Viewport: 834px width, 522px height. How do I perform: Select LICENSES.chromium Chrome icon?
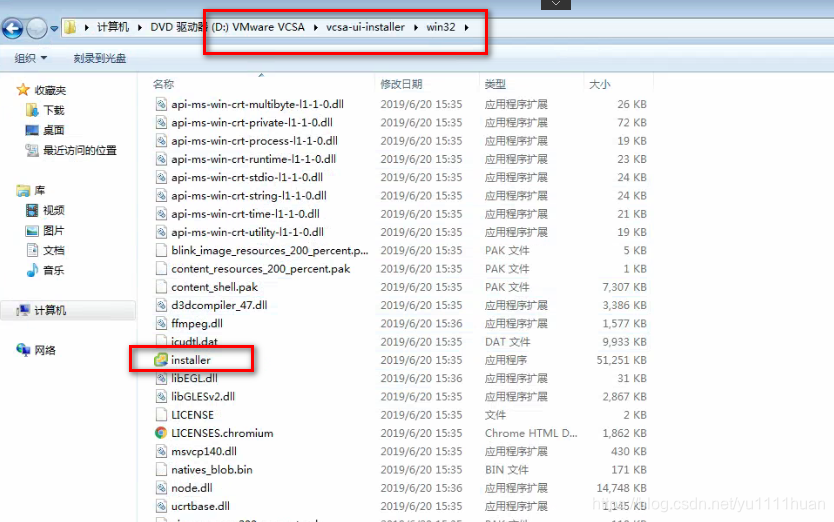(x=161, y=433)
